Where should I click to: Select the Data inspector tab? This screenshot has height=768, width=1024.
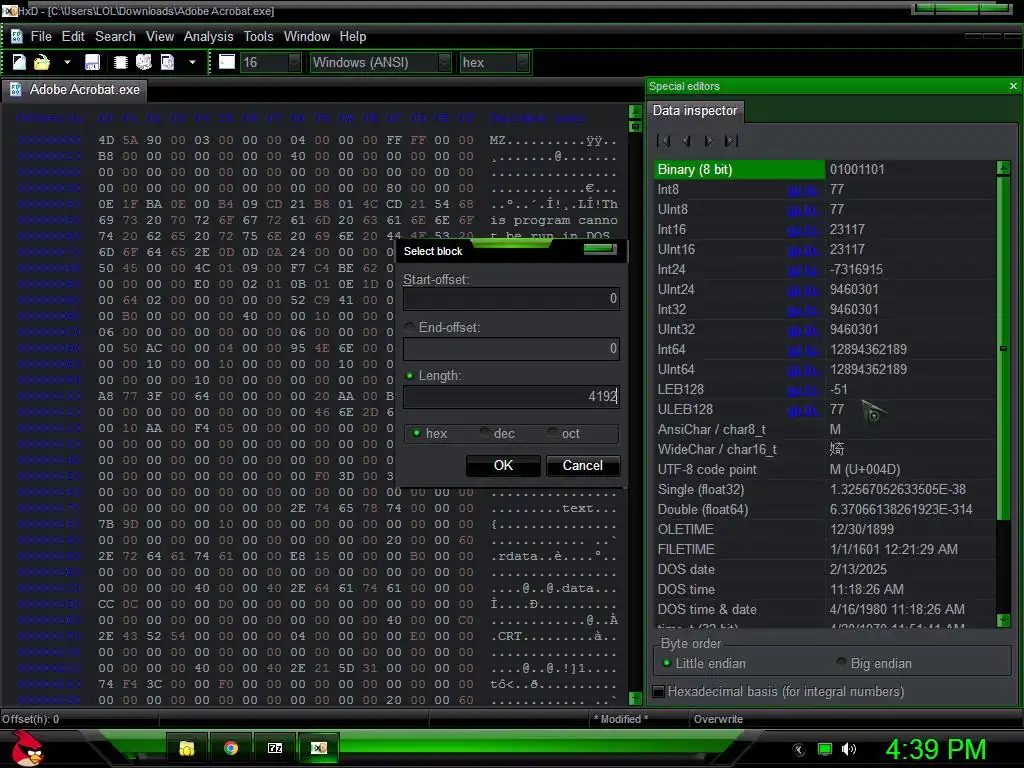695,110
